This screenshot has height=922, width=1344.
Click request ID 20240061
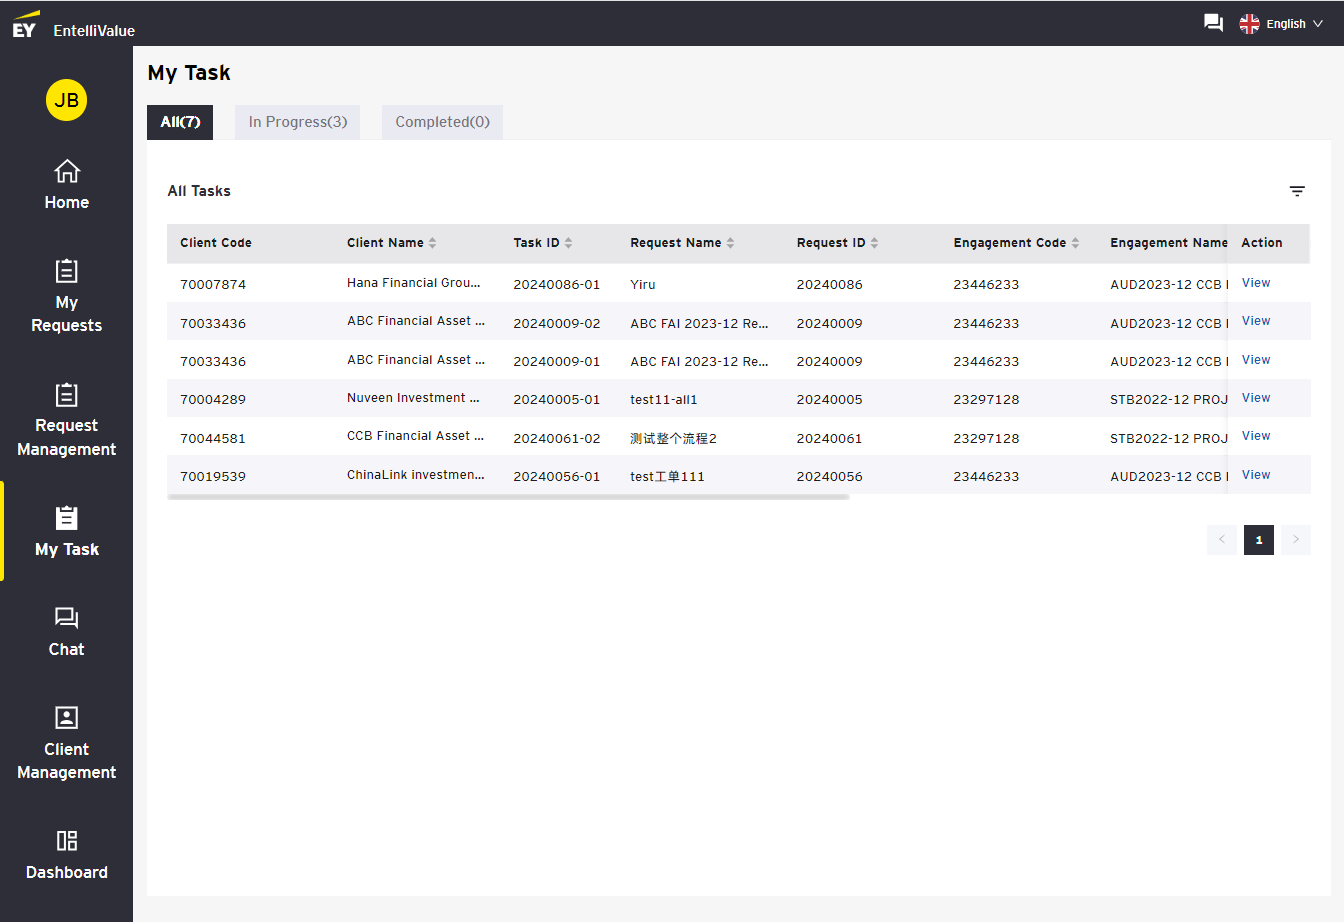[x=830, y=439]
